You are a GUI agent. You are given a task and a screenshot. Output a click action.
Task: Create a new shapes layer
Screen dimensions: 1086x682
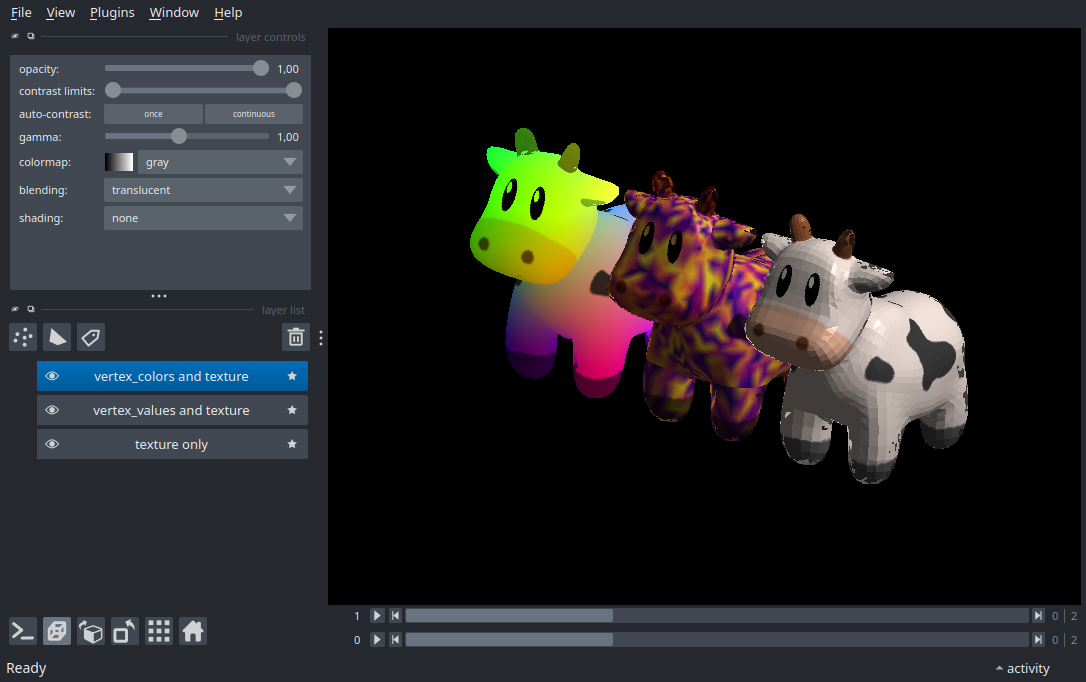57,337
